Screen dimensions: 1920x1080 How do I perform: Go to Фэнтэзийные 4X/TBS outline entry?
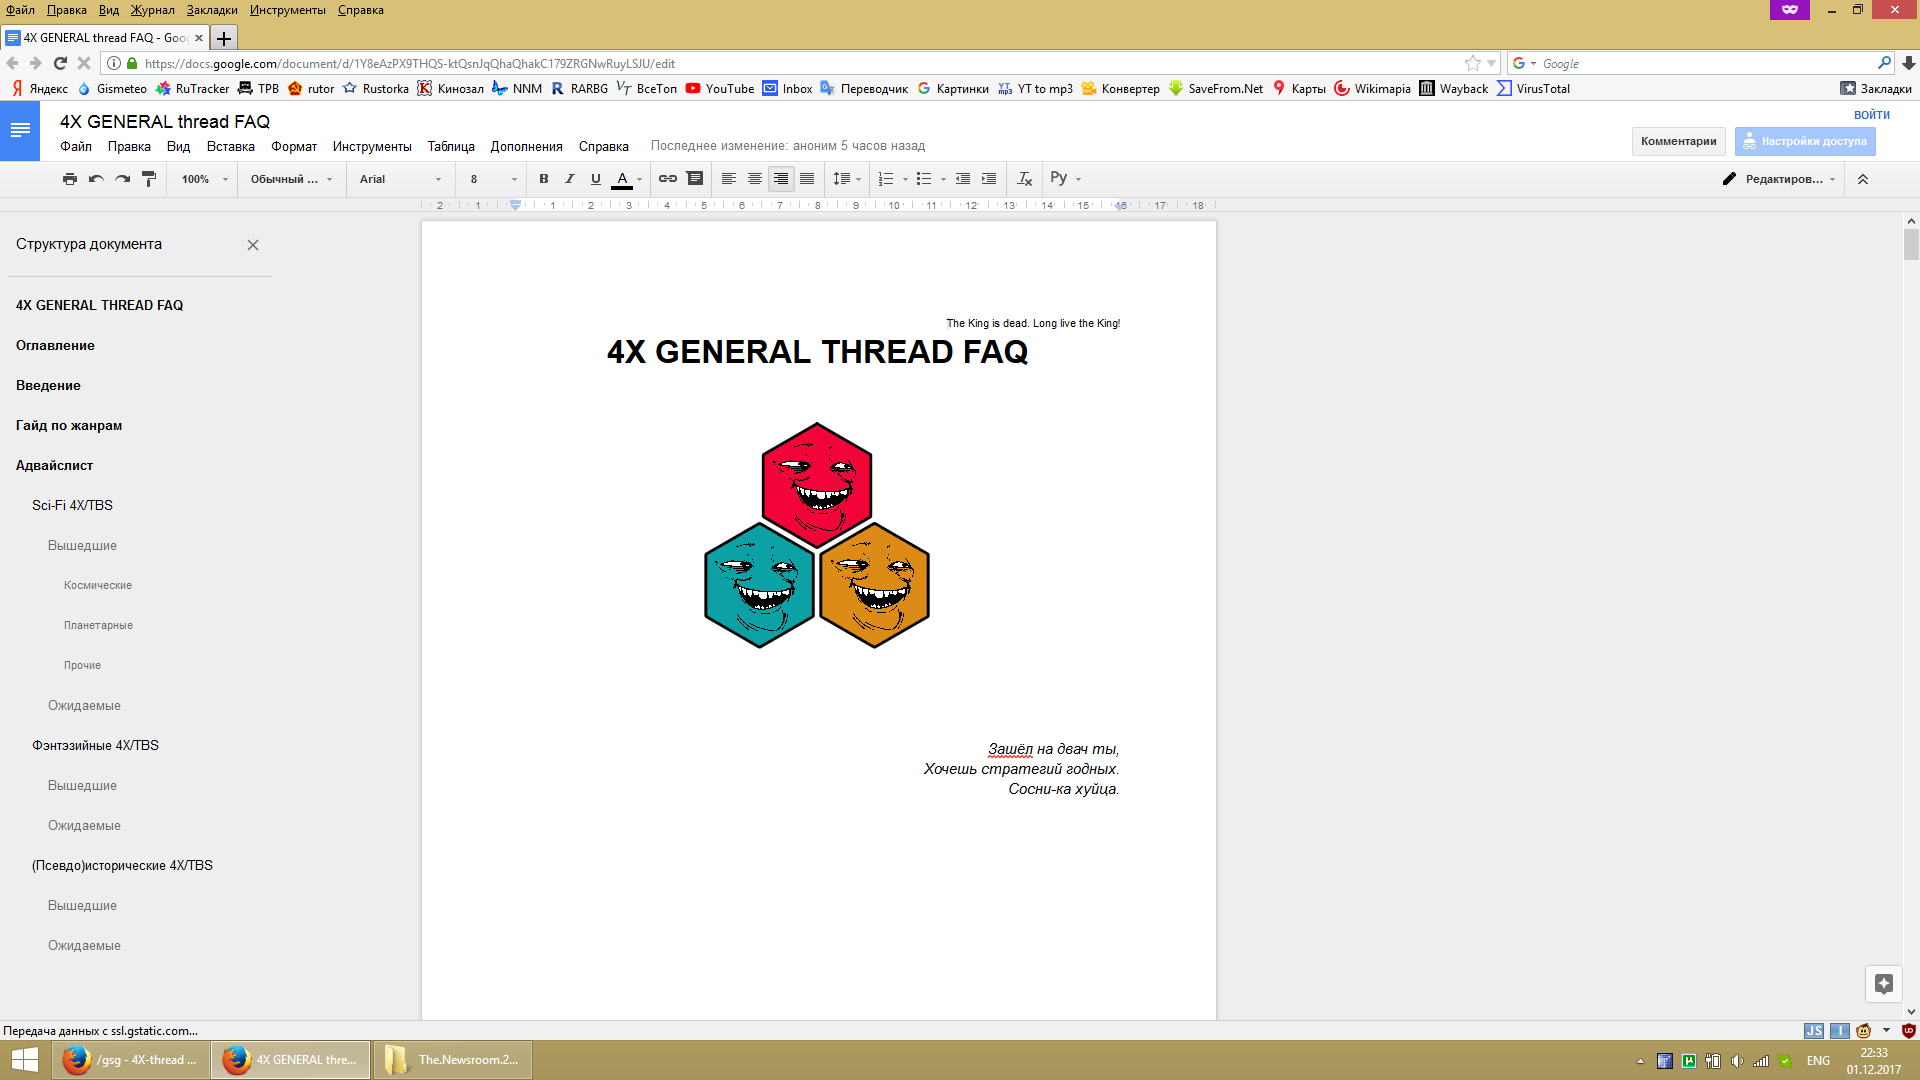pos(95,745)
